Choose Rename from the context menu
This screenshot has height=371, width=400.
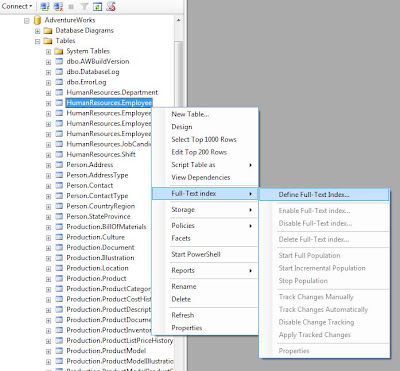(205, 287)
